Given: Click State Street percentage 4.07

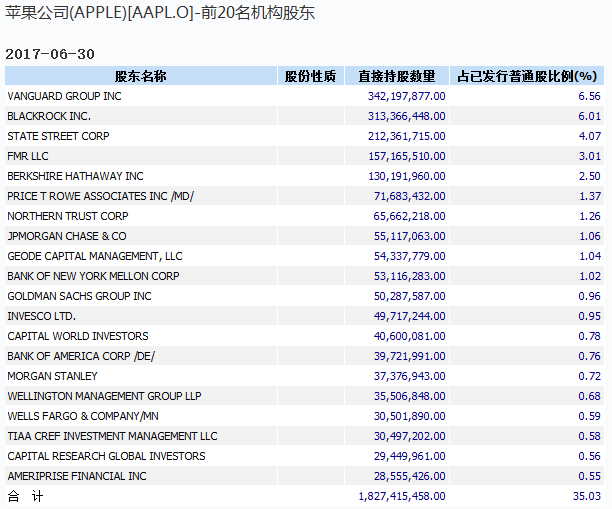Looking at the screenshot, I should tap(589, 136).
